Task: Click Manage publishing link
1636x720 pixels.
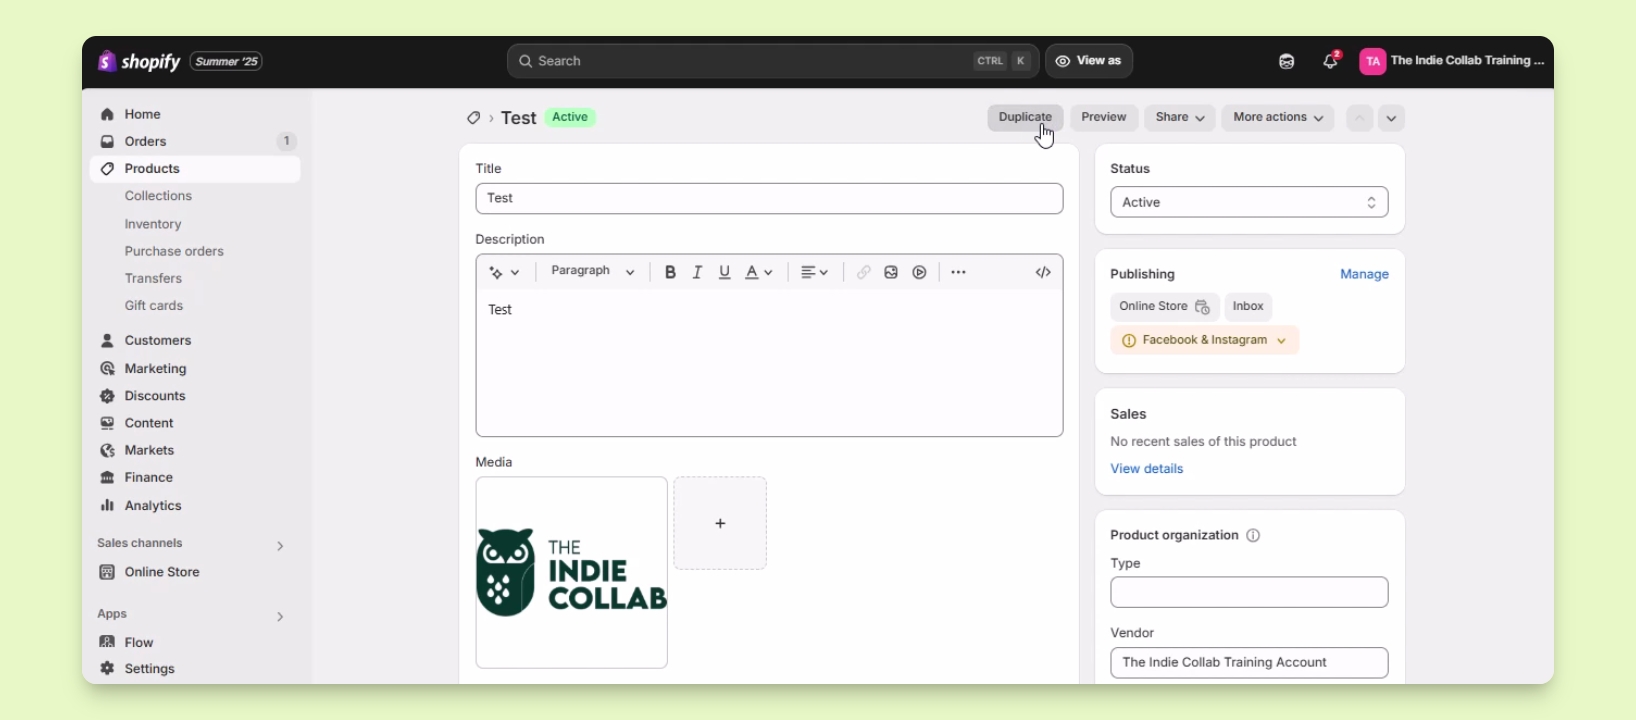Action: coord(1364,274)
